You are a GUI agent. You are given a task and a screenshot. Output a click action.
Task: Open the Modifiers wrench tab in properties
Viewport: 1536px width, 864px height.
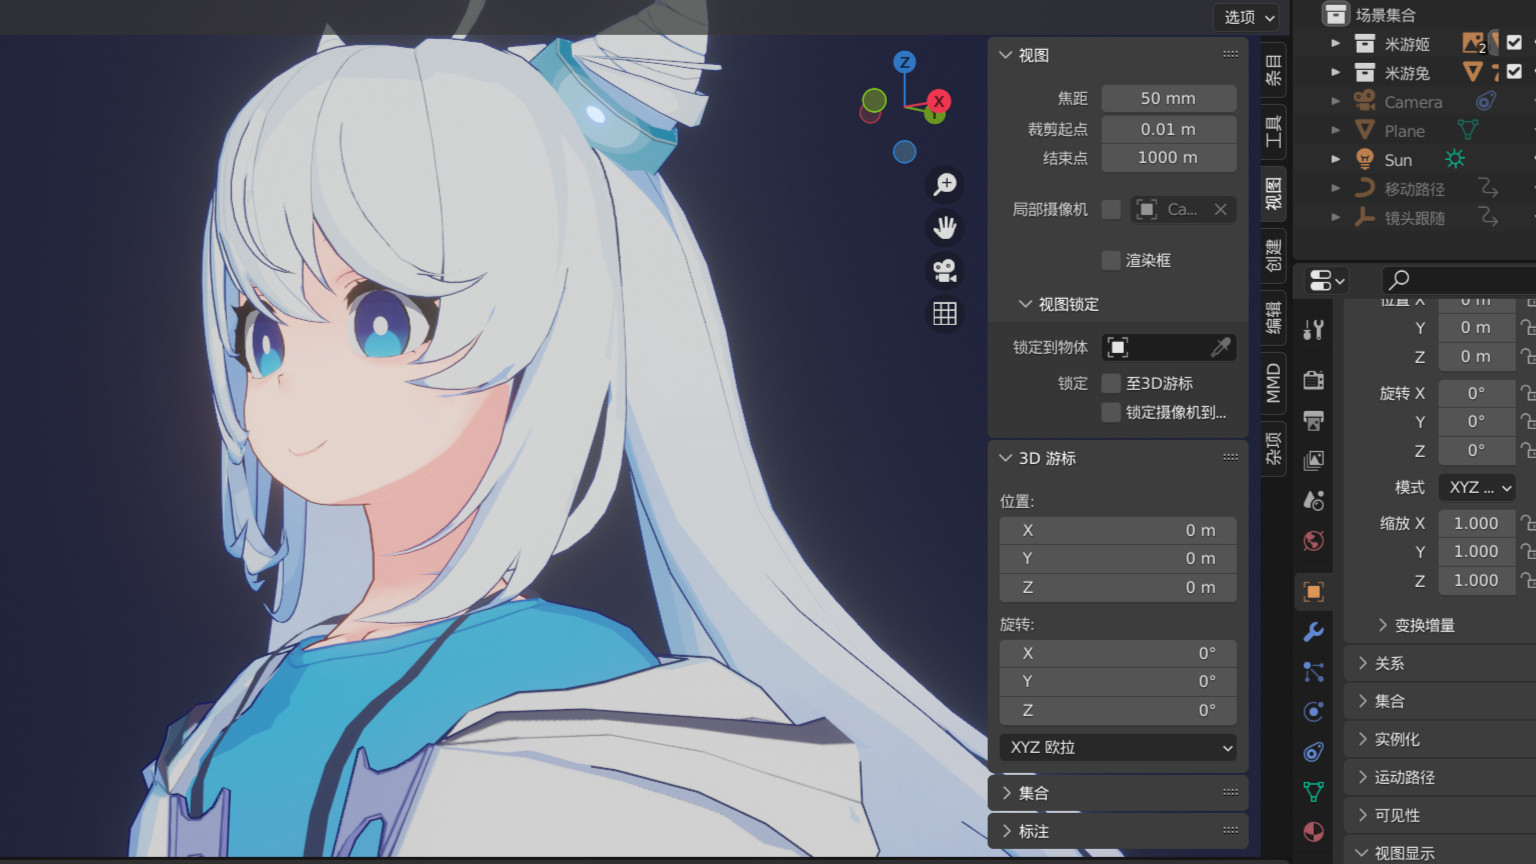click(x=1314, y=632)
